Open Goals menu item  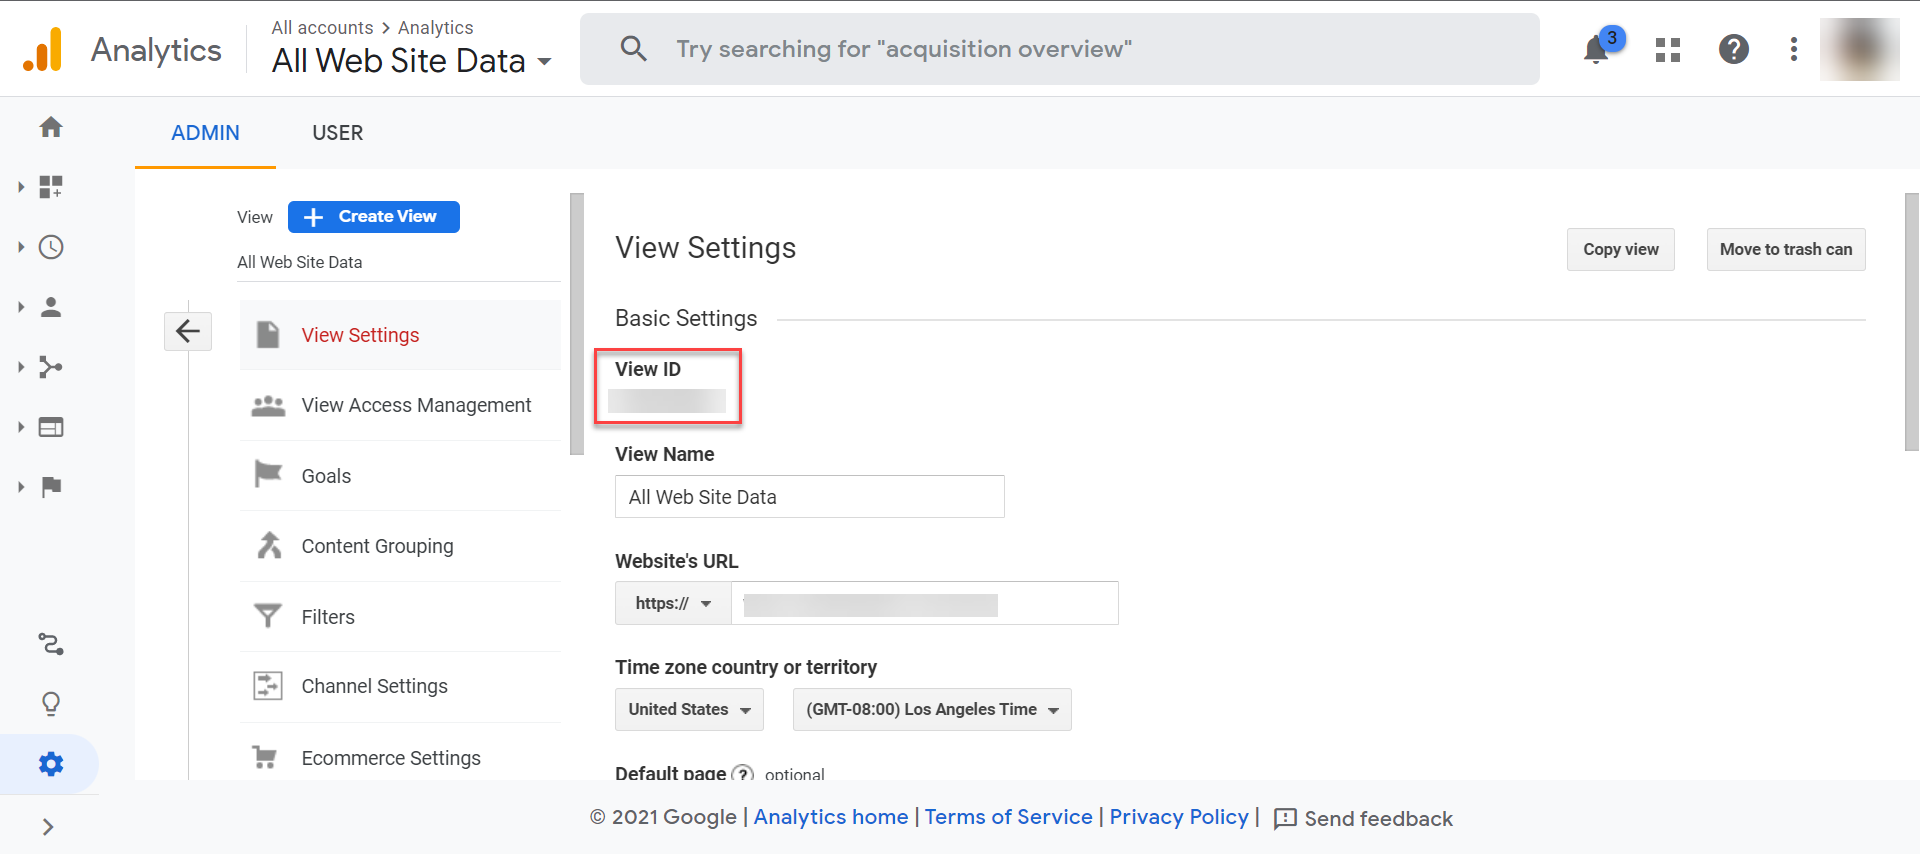tap(400, 476)
